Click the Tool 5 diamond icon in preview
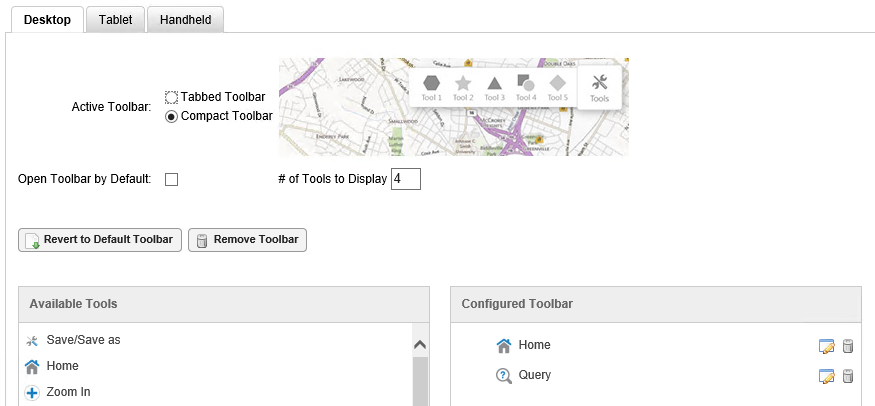The height and width of the screenshot is (406, 875). click(557, 83)
